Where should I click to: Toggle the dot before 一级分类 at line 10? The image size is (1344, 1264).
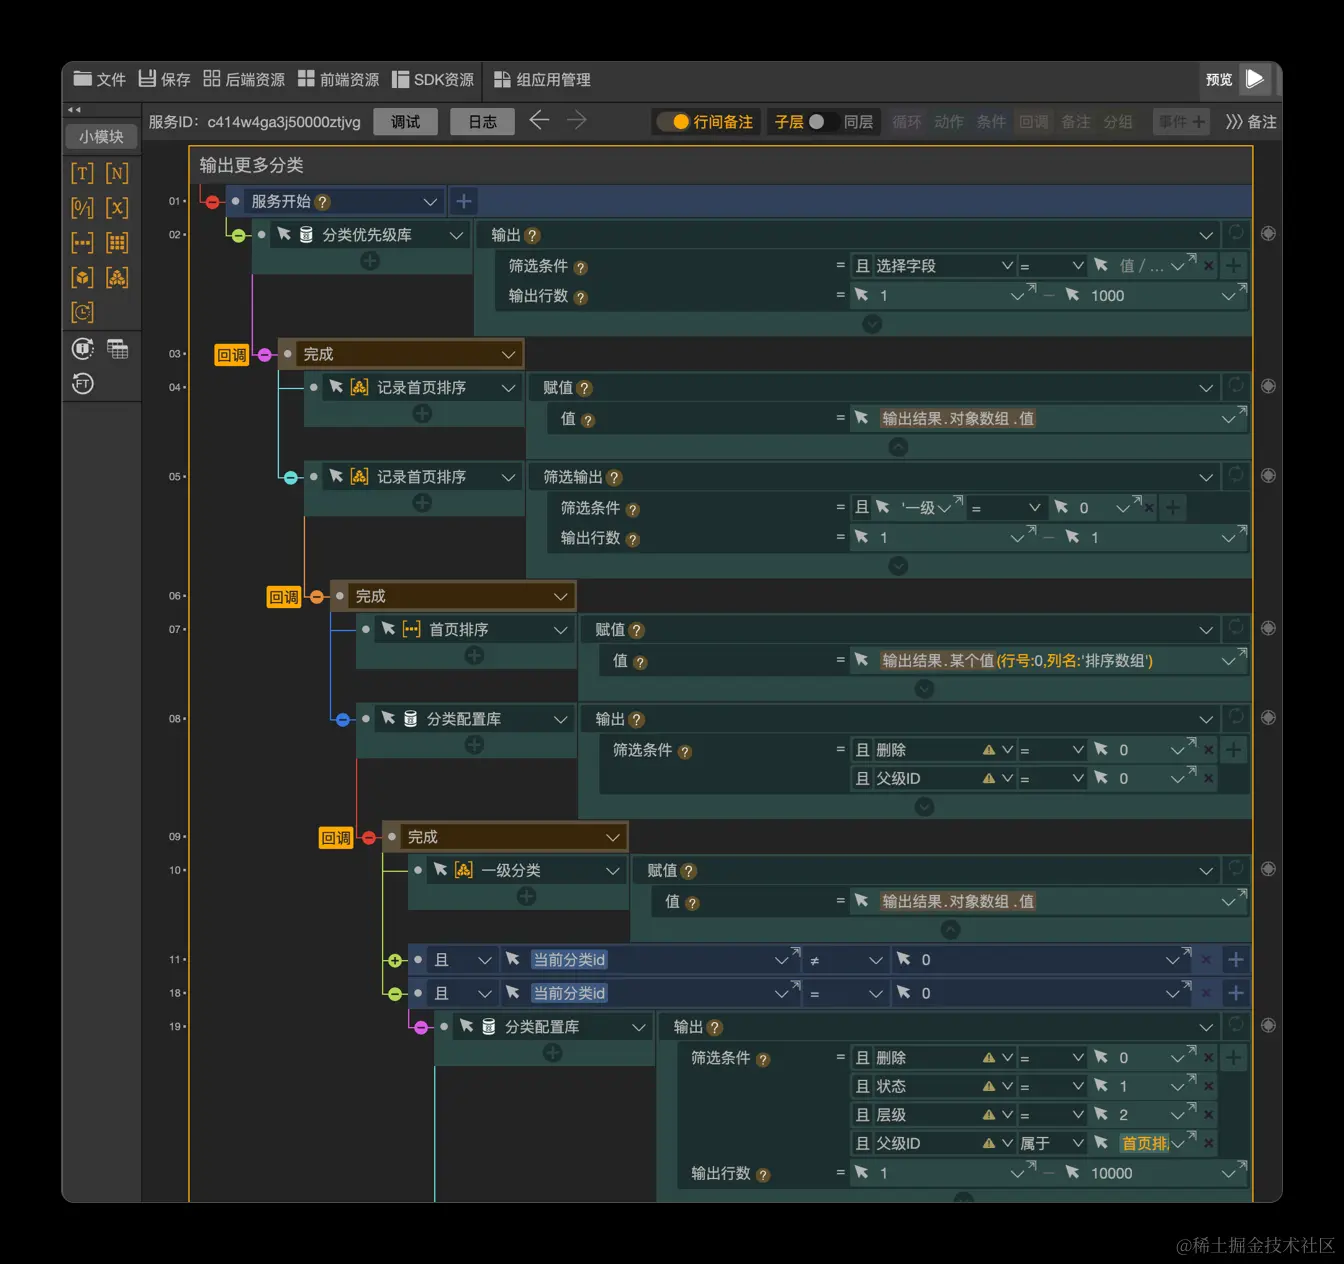417,870
